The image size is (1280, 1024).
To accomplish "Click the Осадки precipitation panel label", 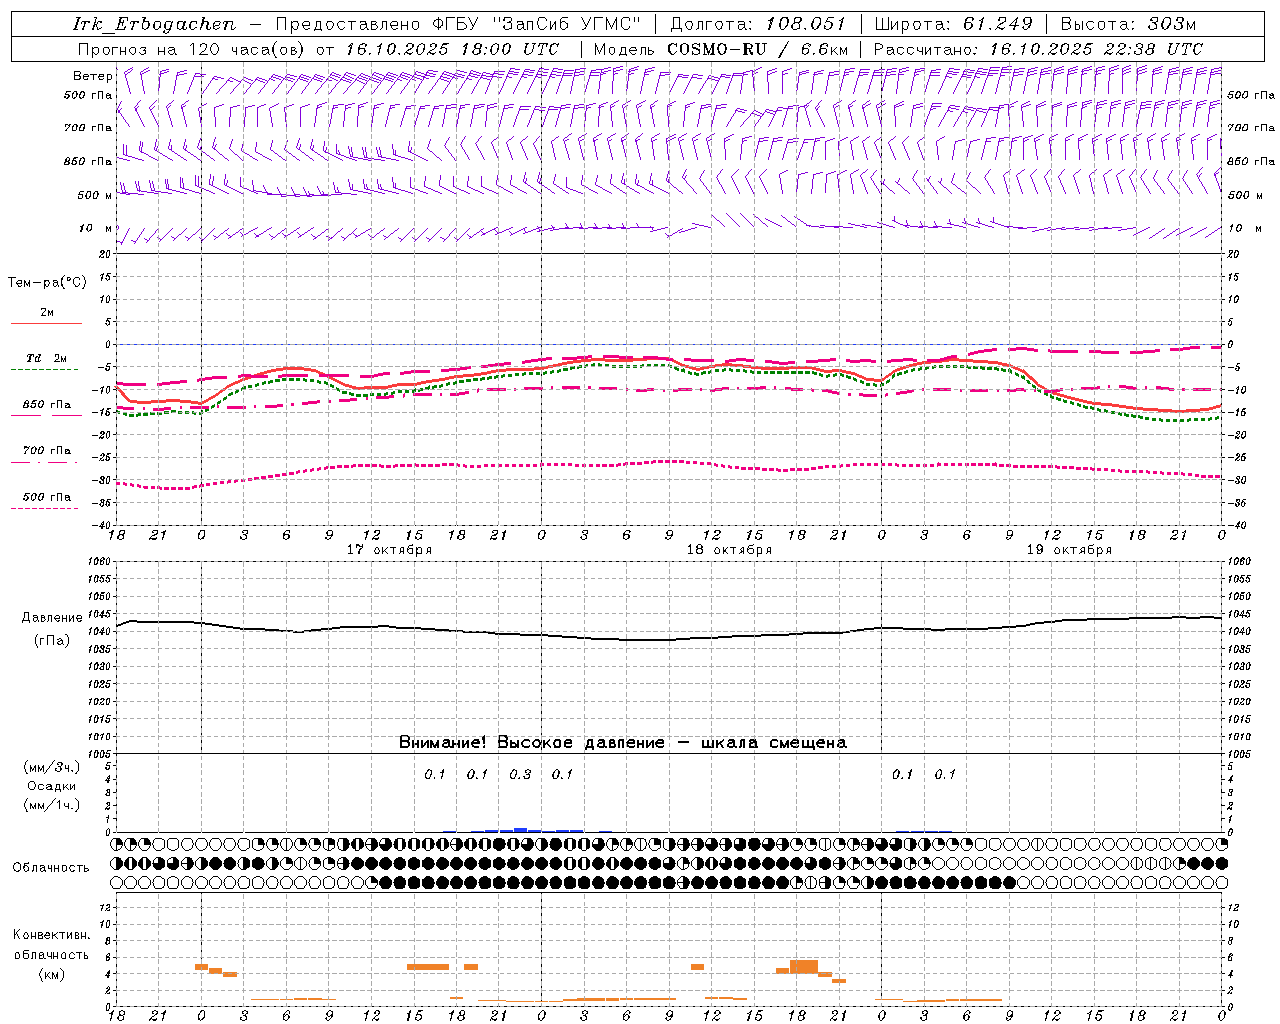I will pos(52,786).
